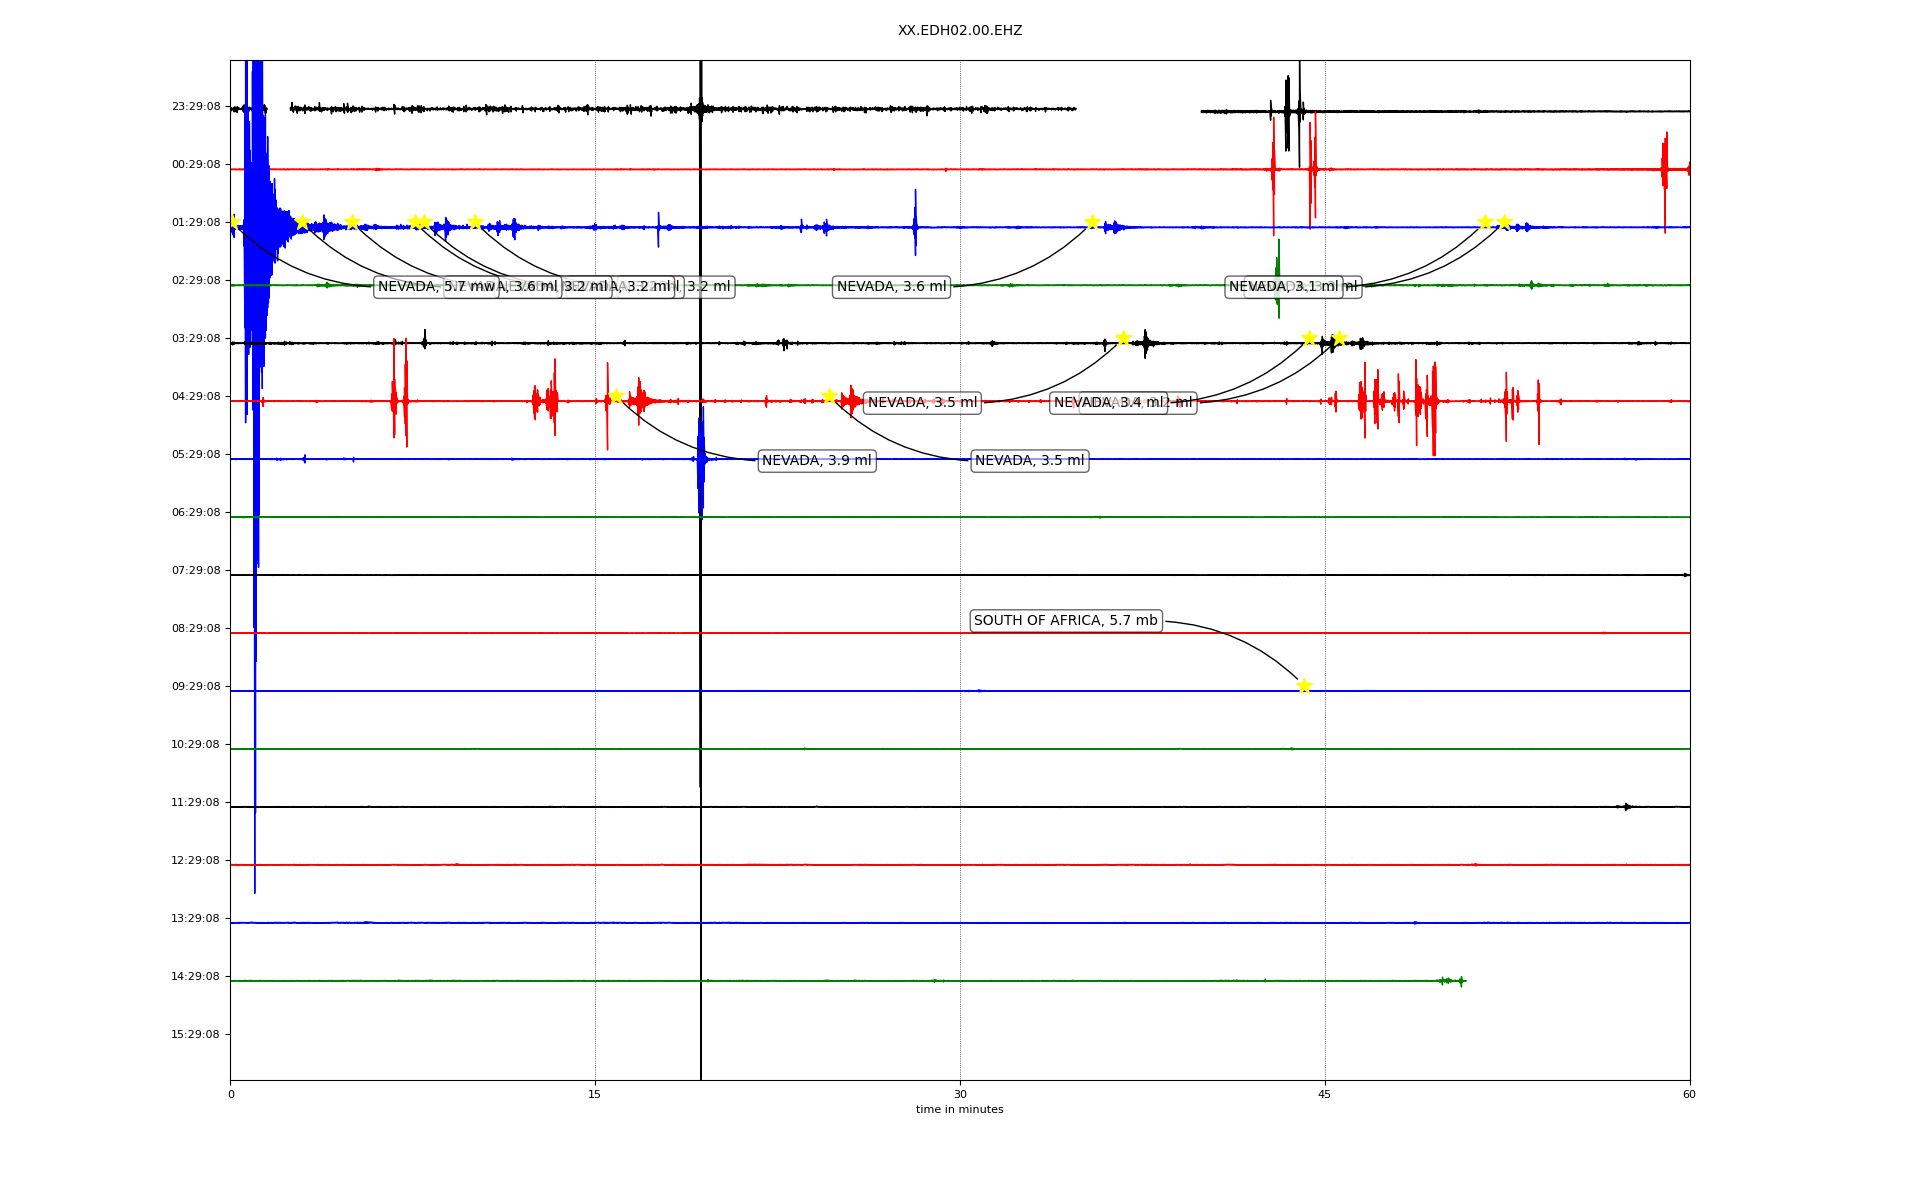The height and width of the screenshot is (1200, 1920).
Task: Select the NEVADA, 3.9 ml annotation label
Action: point(816,461)
